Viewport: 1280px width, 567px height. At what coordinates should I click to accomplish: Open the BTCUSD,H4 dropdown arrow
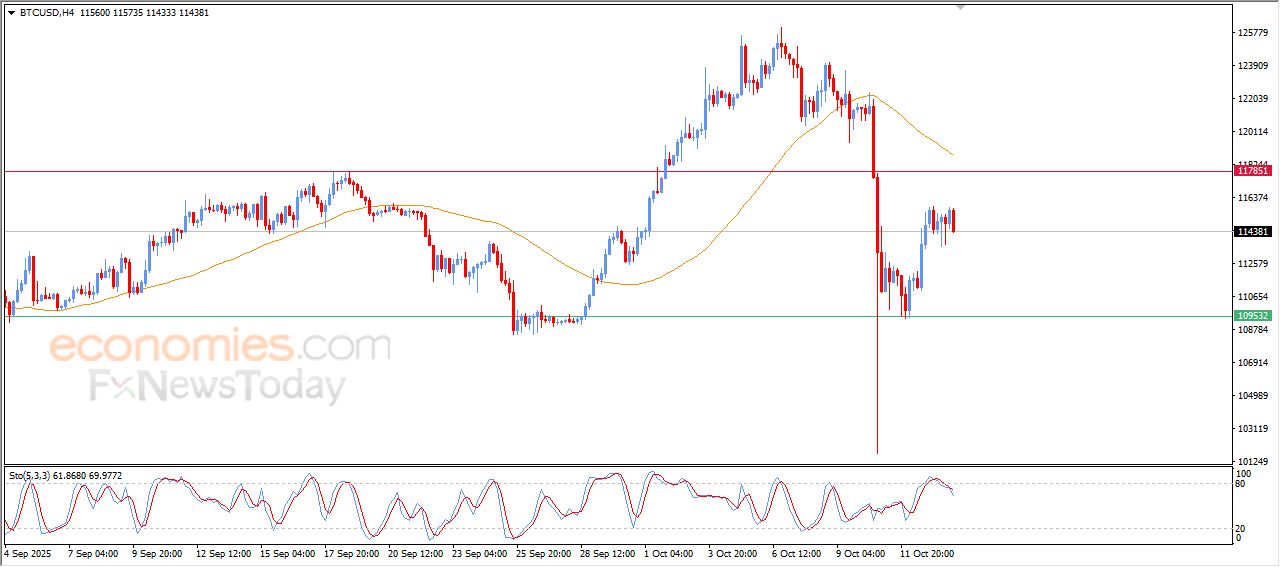point(12,13)
